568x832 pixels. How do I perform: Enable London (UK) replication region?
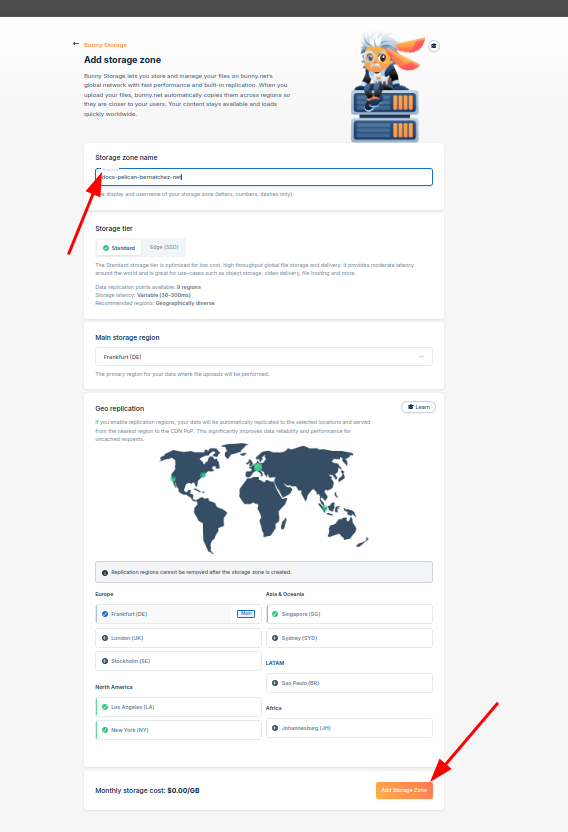(178, 638)
